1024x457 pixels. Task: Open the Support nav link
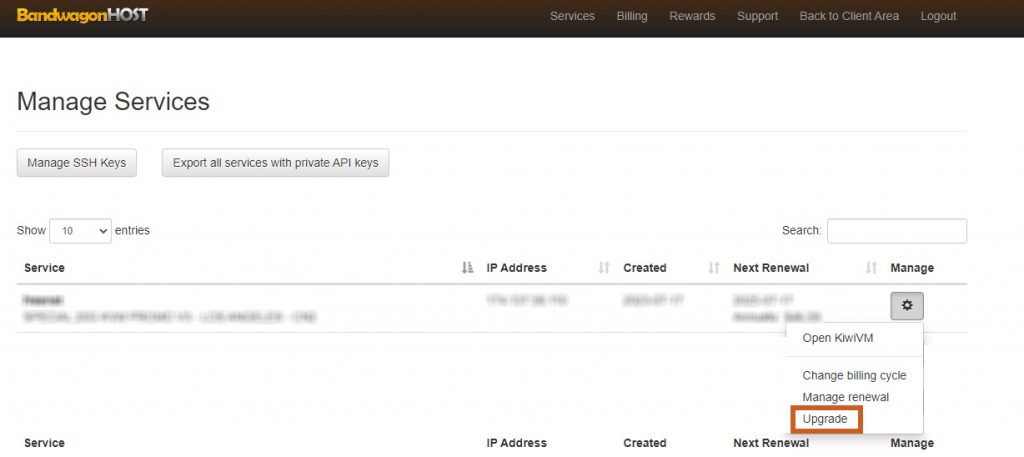coord(757,16)
